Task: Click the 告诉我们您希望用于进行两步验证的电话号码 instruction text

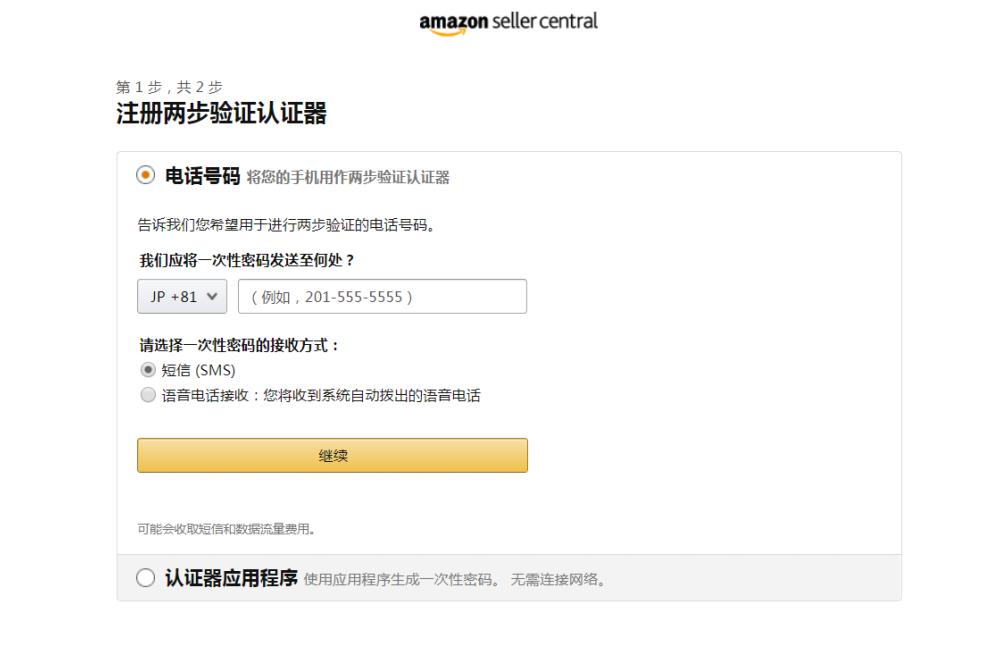Action: pos(287,225)
